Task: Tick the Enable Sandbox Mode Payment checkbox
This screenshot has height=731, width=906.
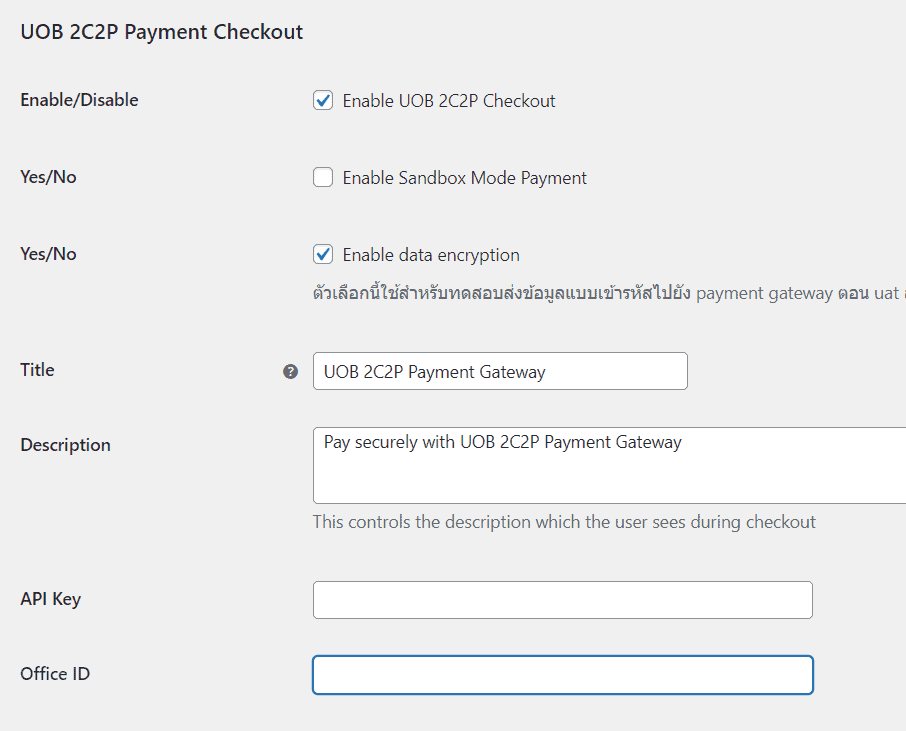Action: click(x=323, y=178)
